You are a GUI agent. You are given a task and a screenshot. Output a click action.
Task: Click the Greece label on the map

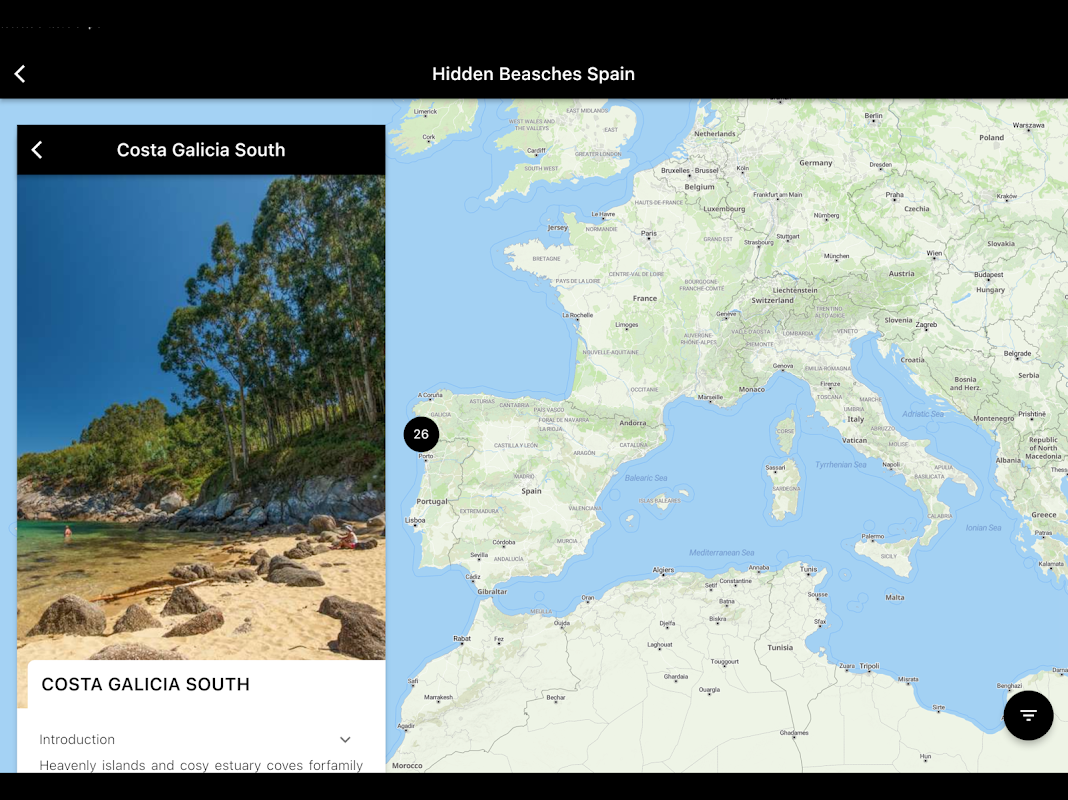coord(1043,515)
